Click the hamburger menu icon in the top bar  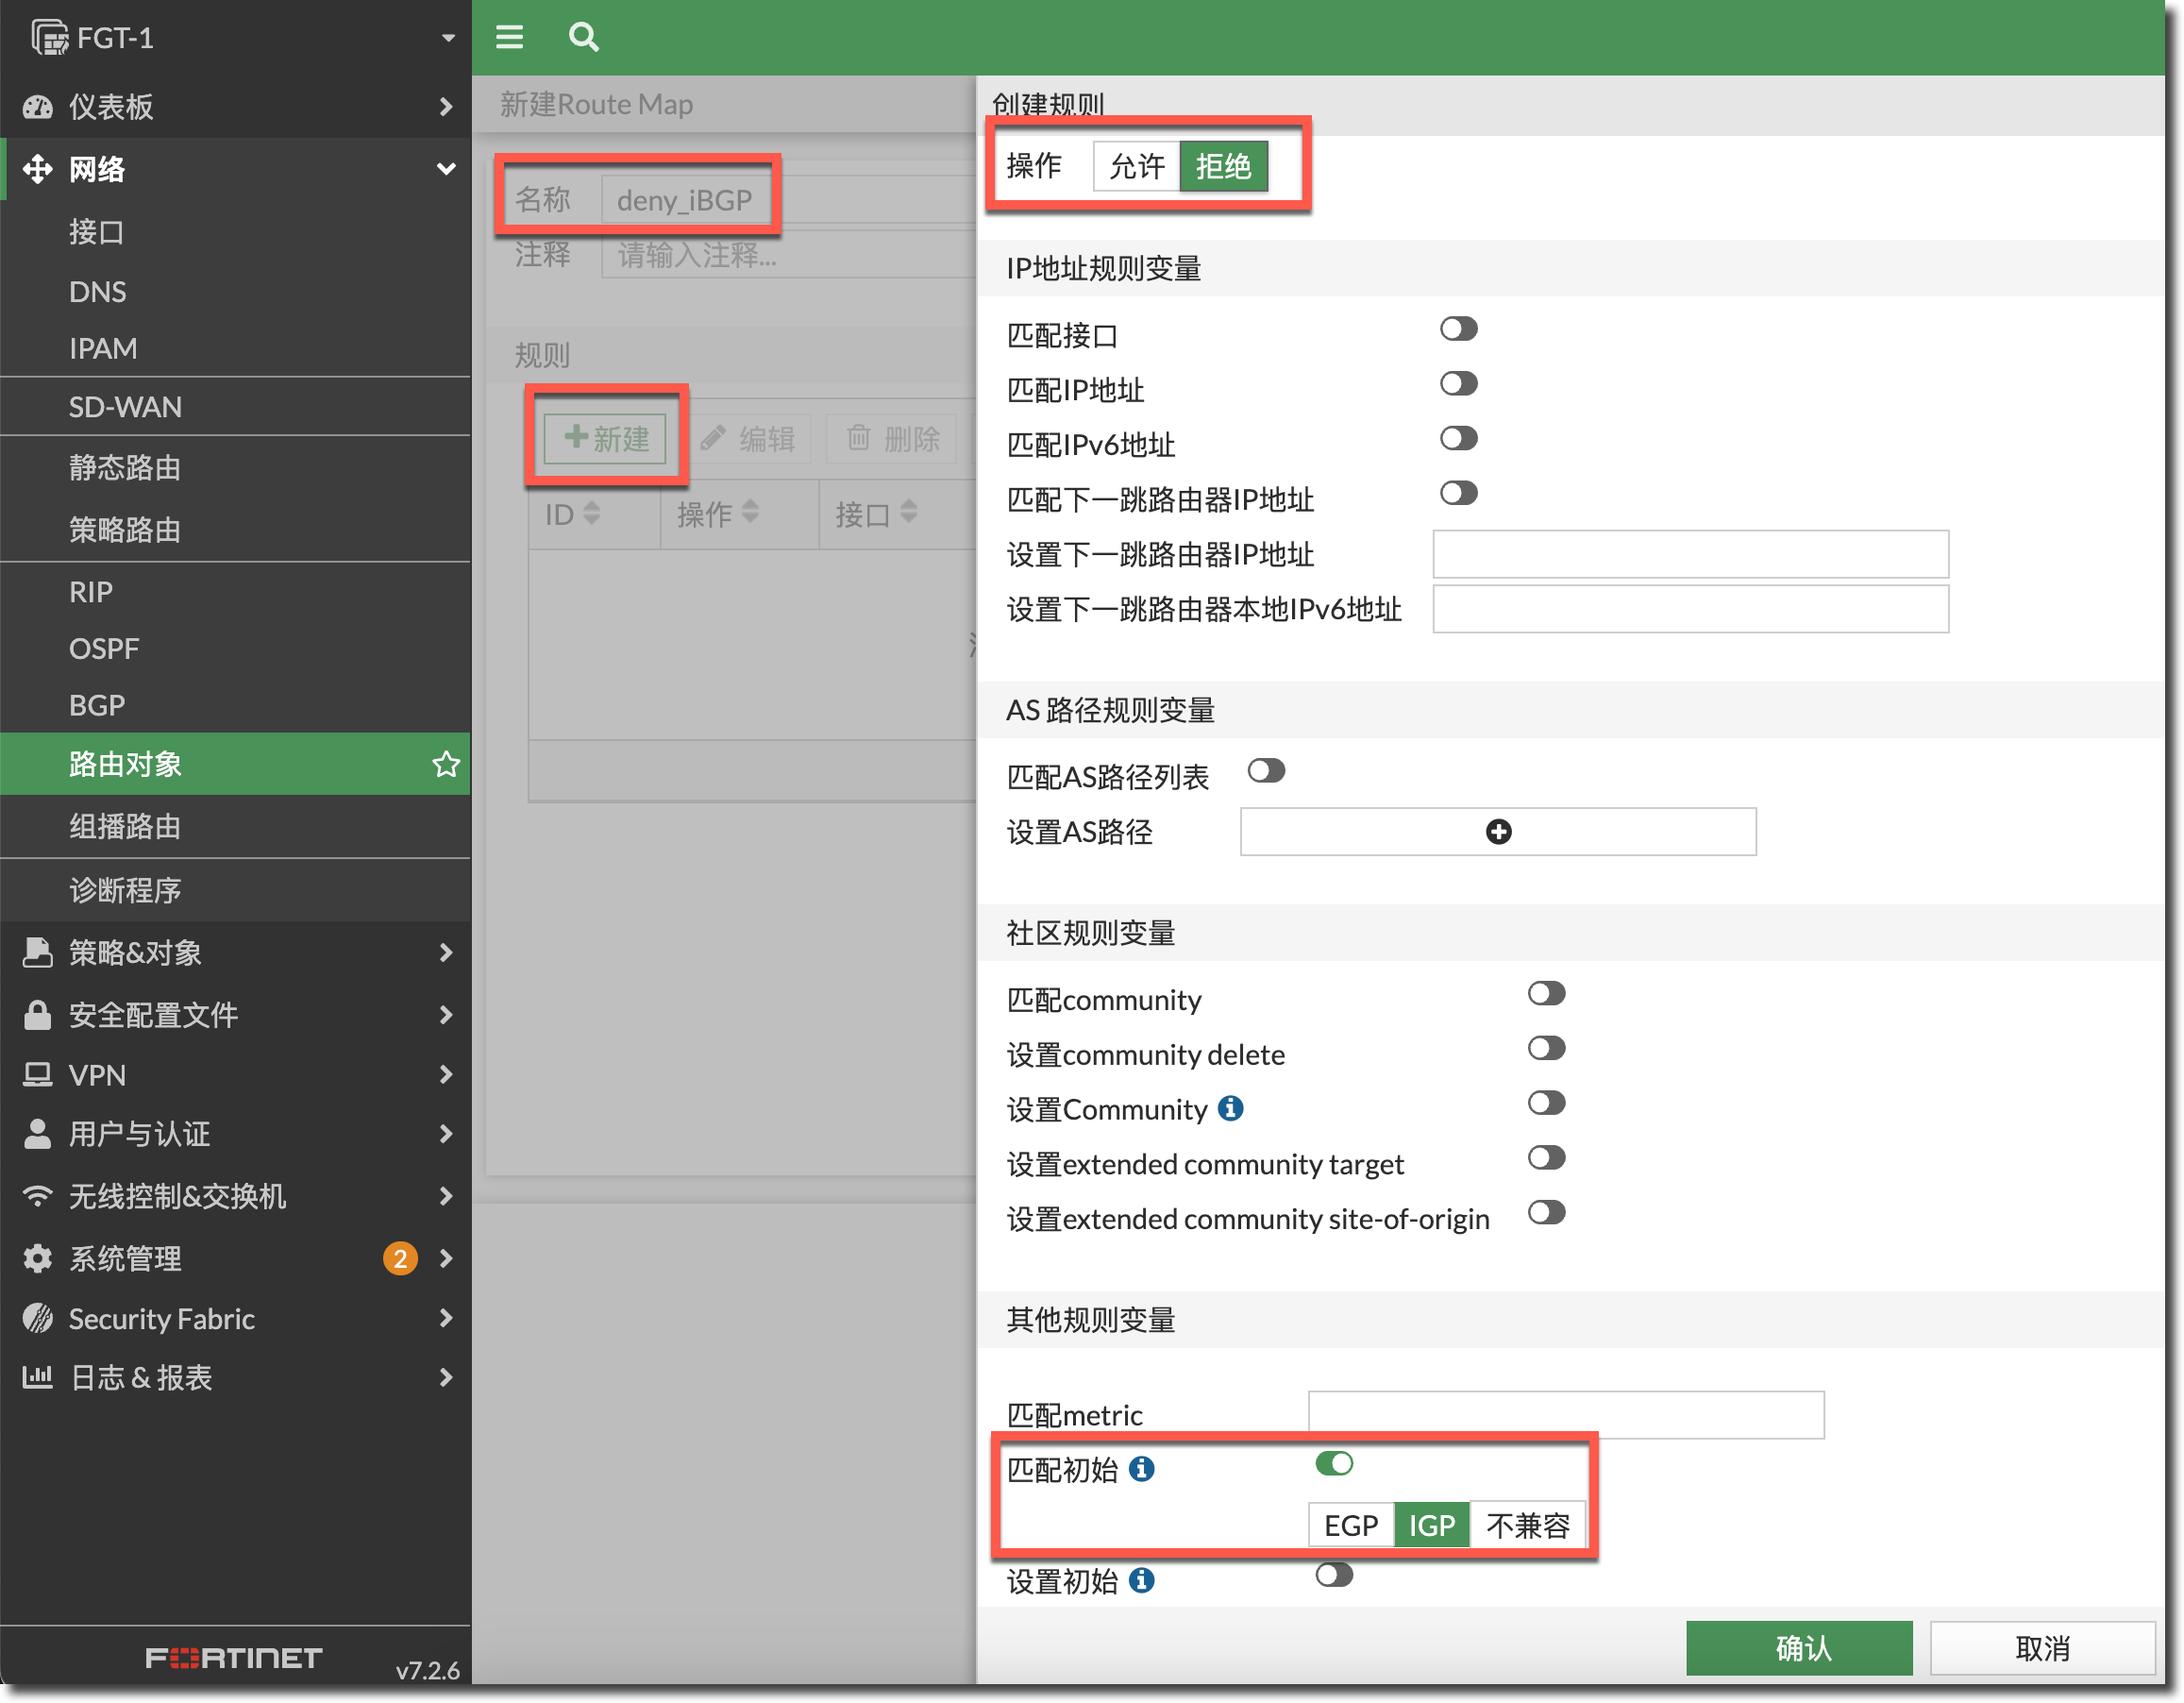point(509,37)
